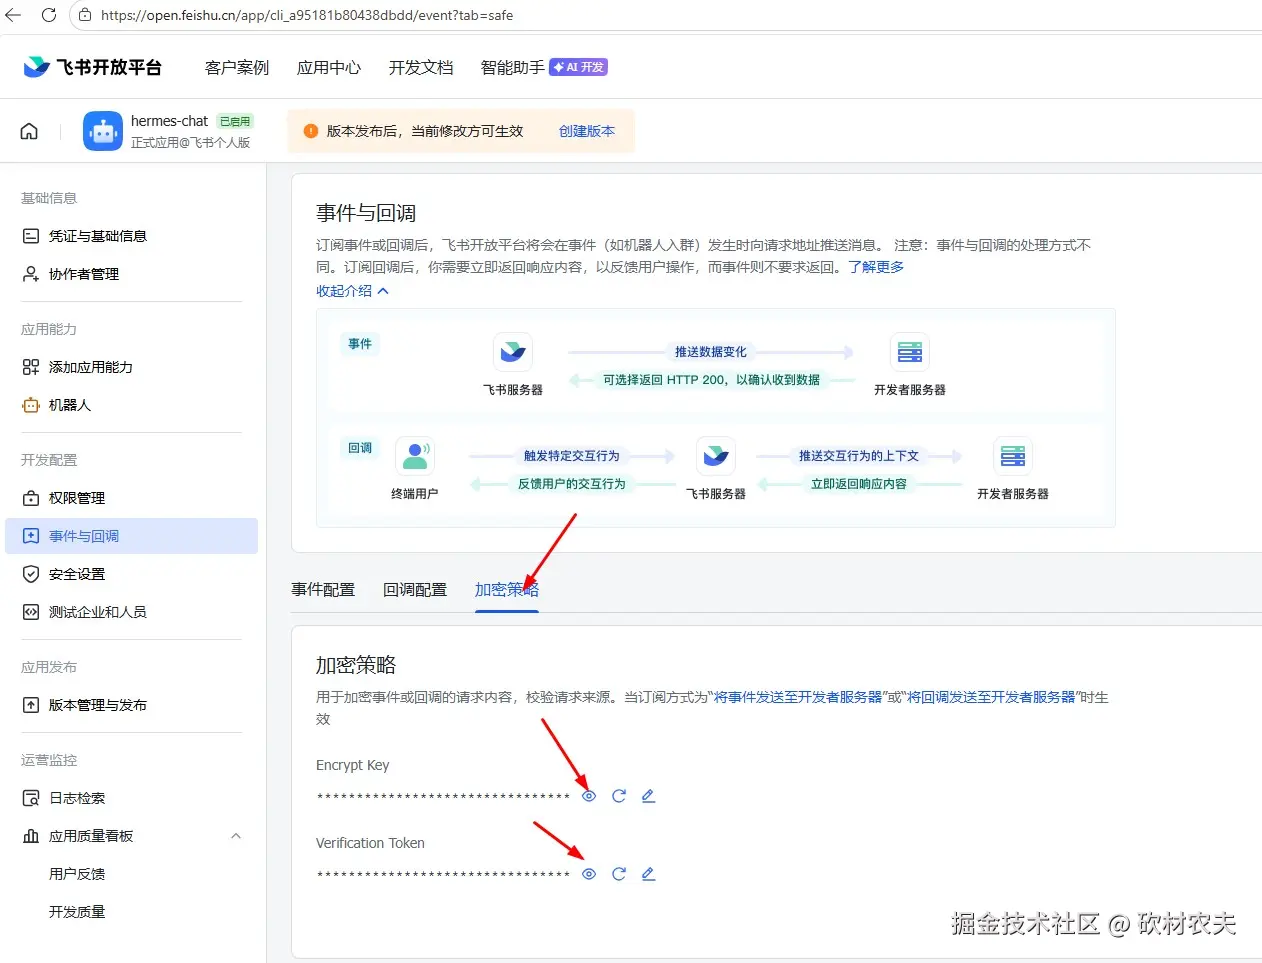Click the Encrypt Key masked value

pyautogui.click(x=443, y=797)
